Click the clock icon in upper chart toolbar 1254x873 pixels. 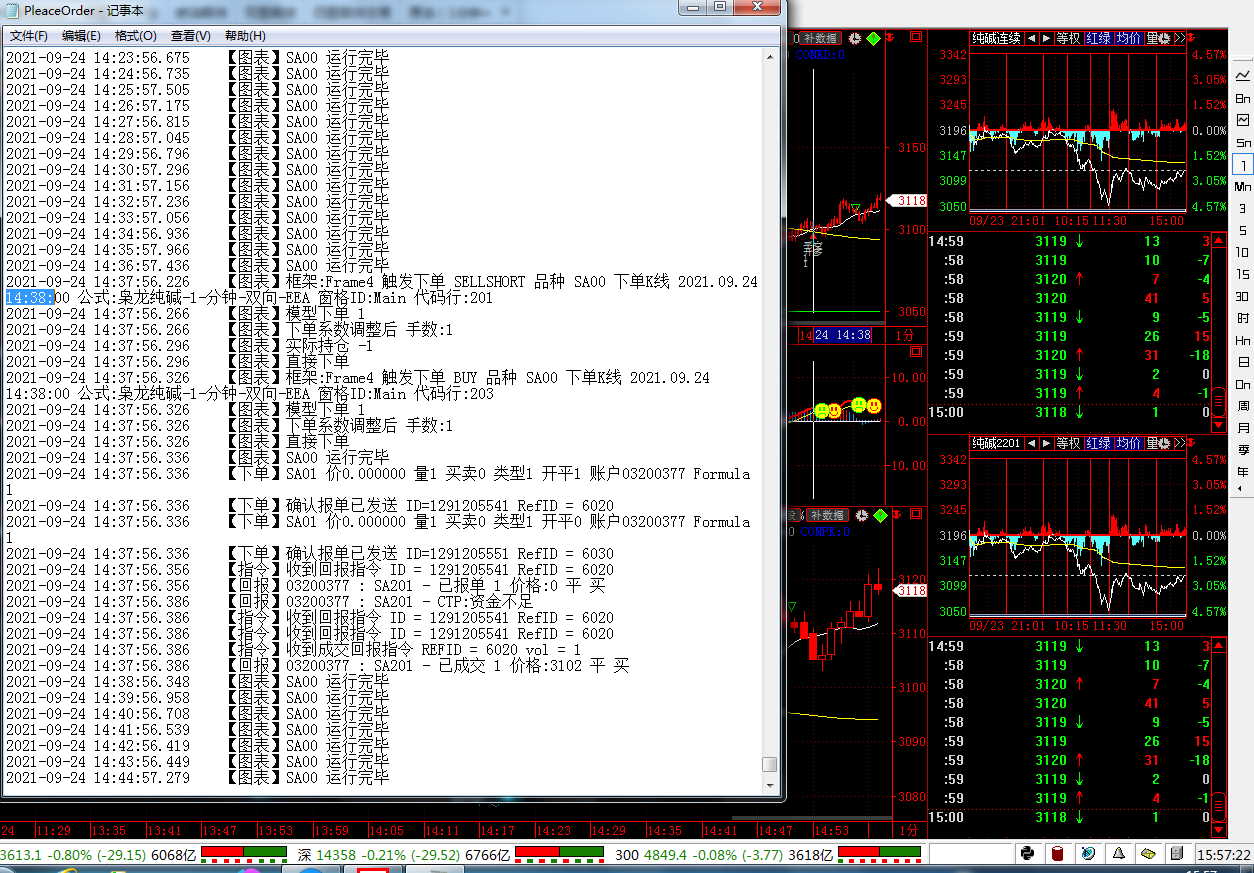(855, 38)
